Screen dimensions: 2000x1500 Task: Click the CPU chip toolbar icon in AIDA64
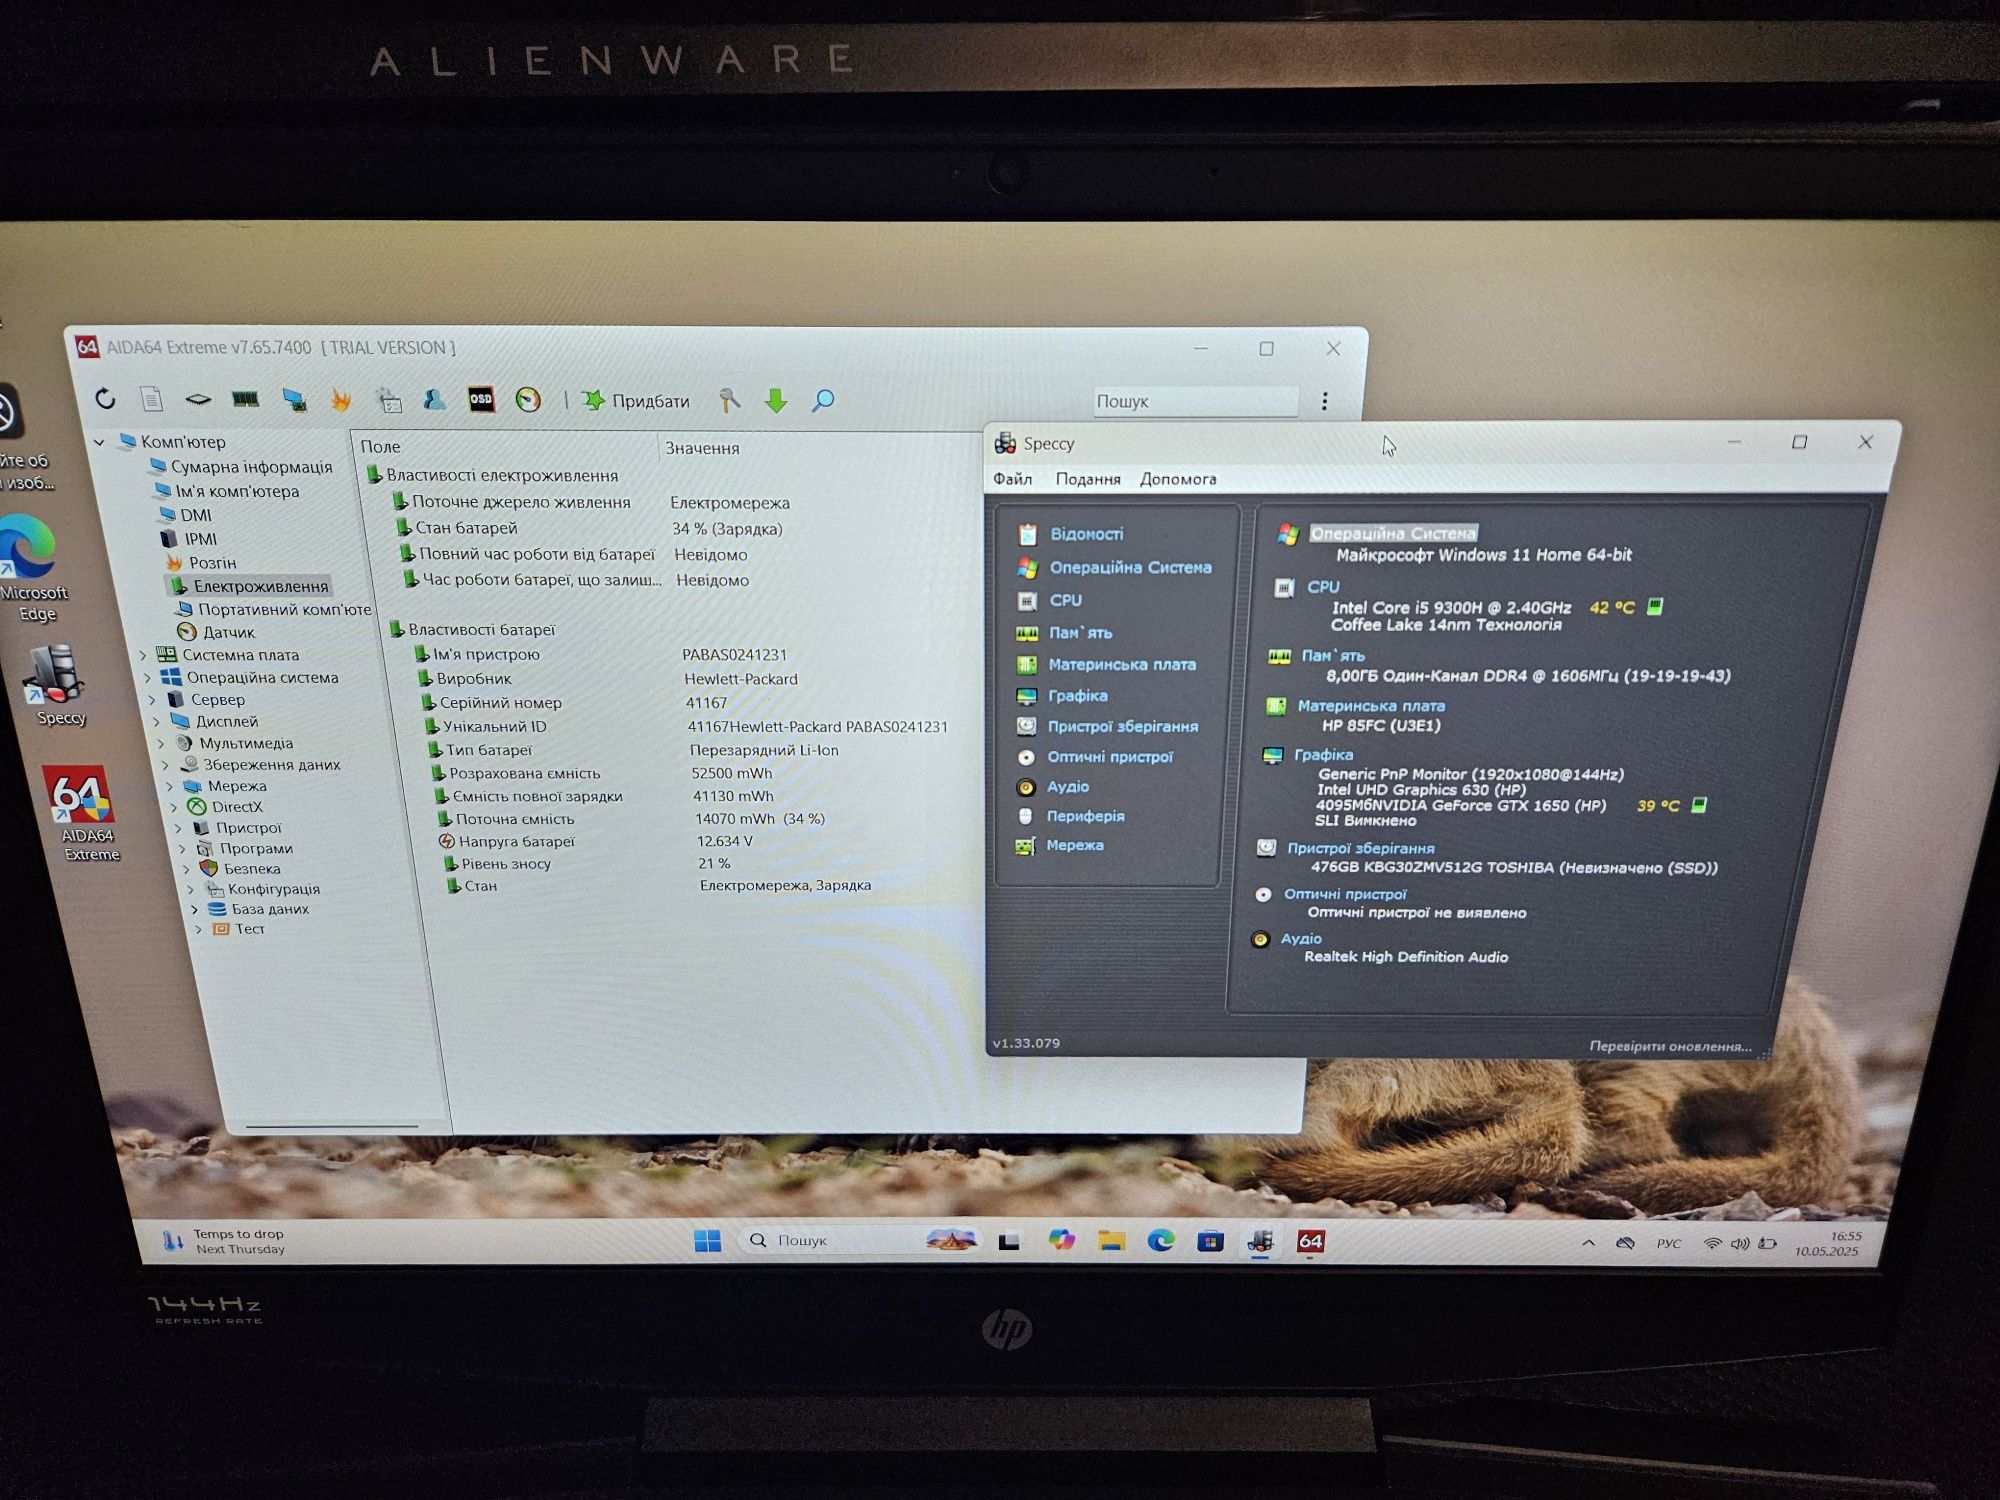coord(198,400)
